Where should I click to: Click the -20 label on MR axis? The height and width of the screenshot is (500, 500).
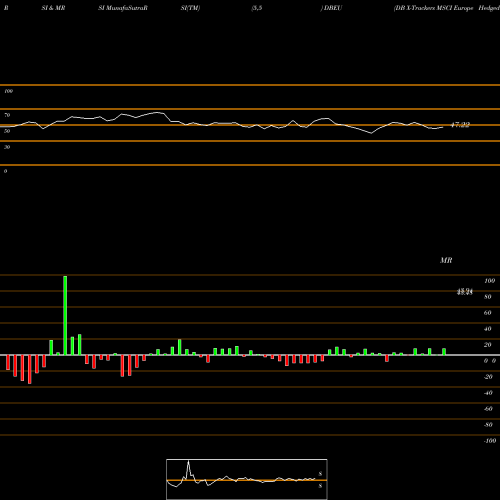(x=488, y=377)
